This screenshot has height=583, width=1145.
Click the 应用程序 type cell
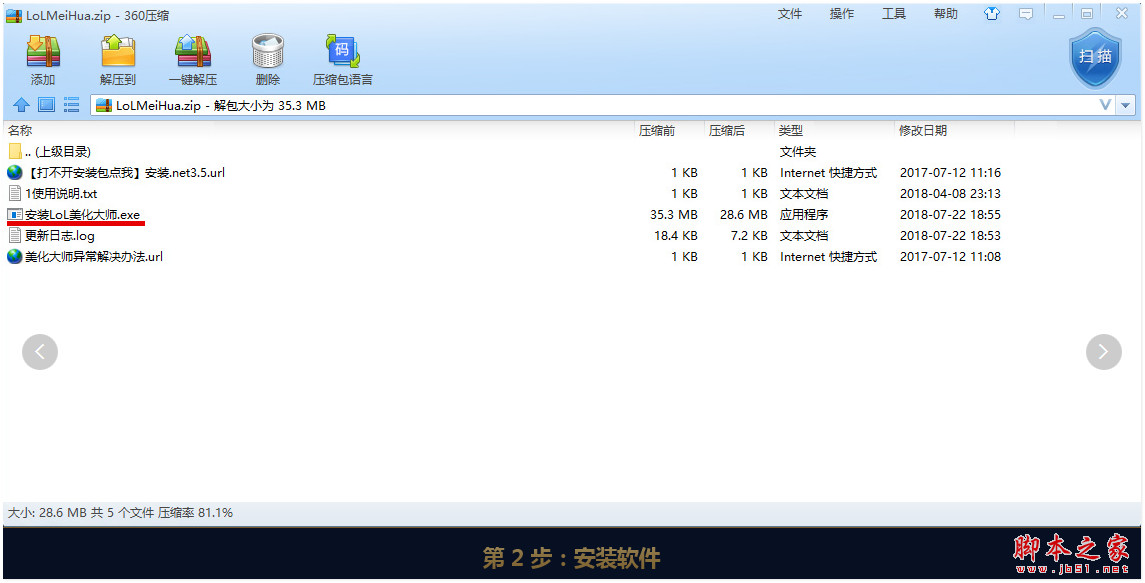[804, 215]
